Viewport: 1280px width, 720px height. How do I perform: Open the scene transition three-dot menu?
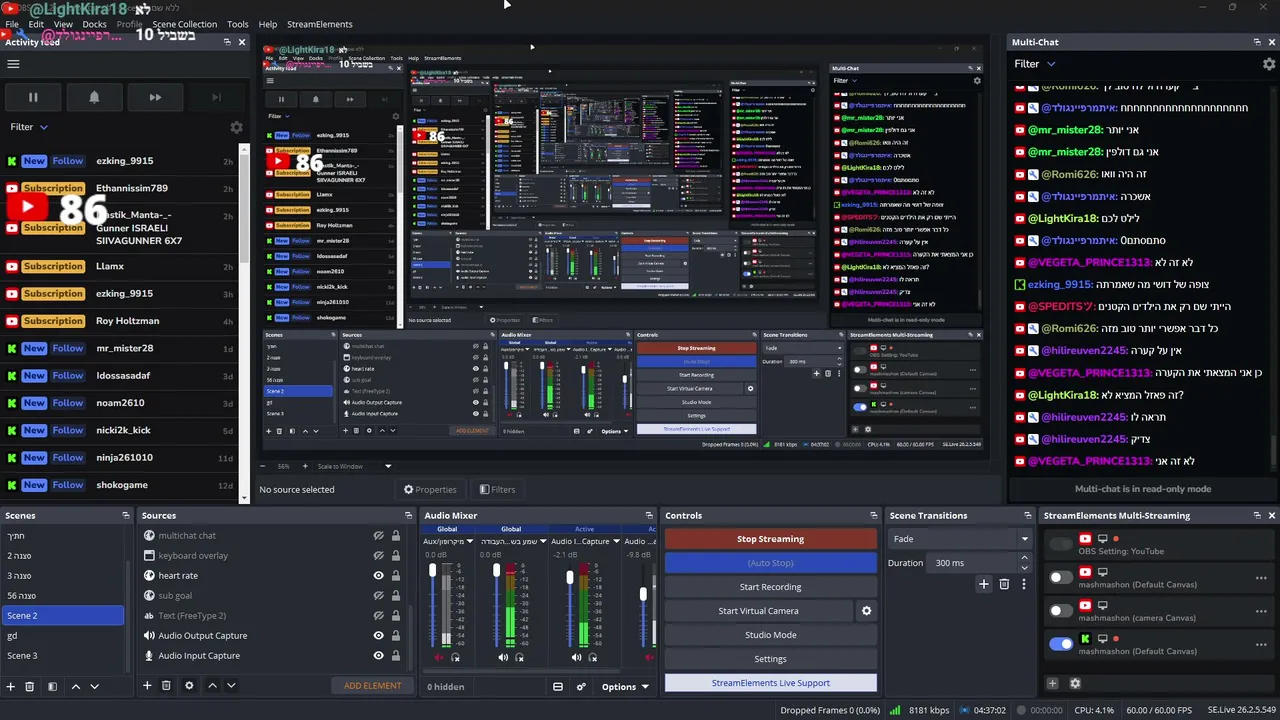coord(1023,584)
